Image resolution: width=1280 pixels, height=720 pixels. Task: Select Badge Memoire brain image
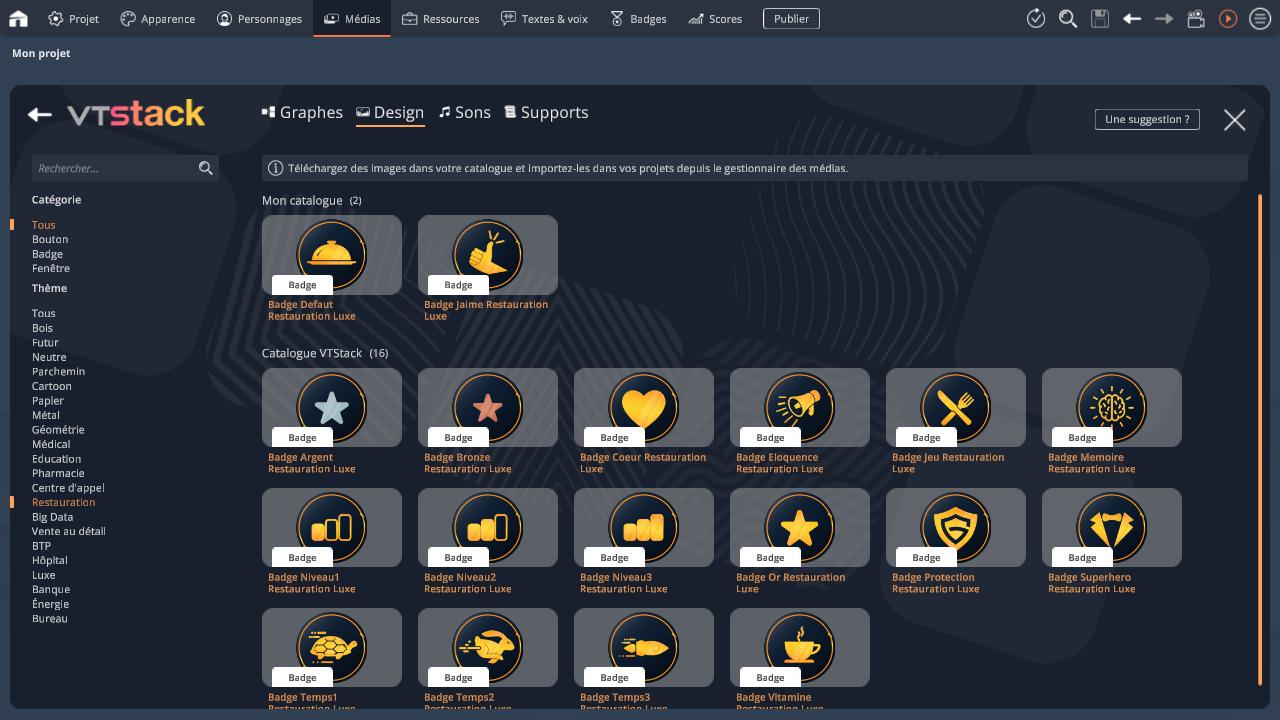click(x=1112, y=407)
